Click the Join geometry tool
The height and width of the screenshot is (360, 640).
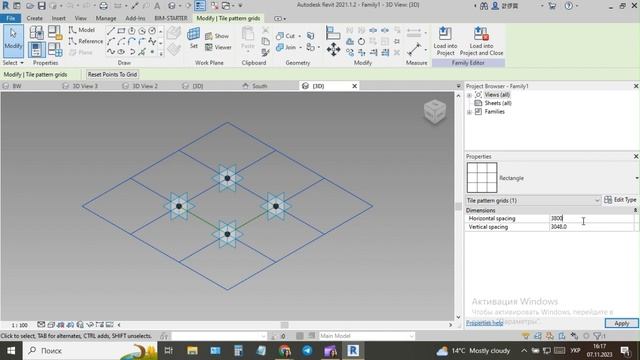click(286, 47)
